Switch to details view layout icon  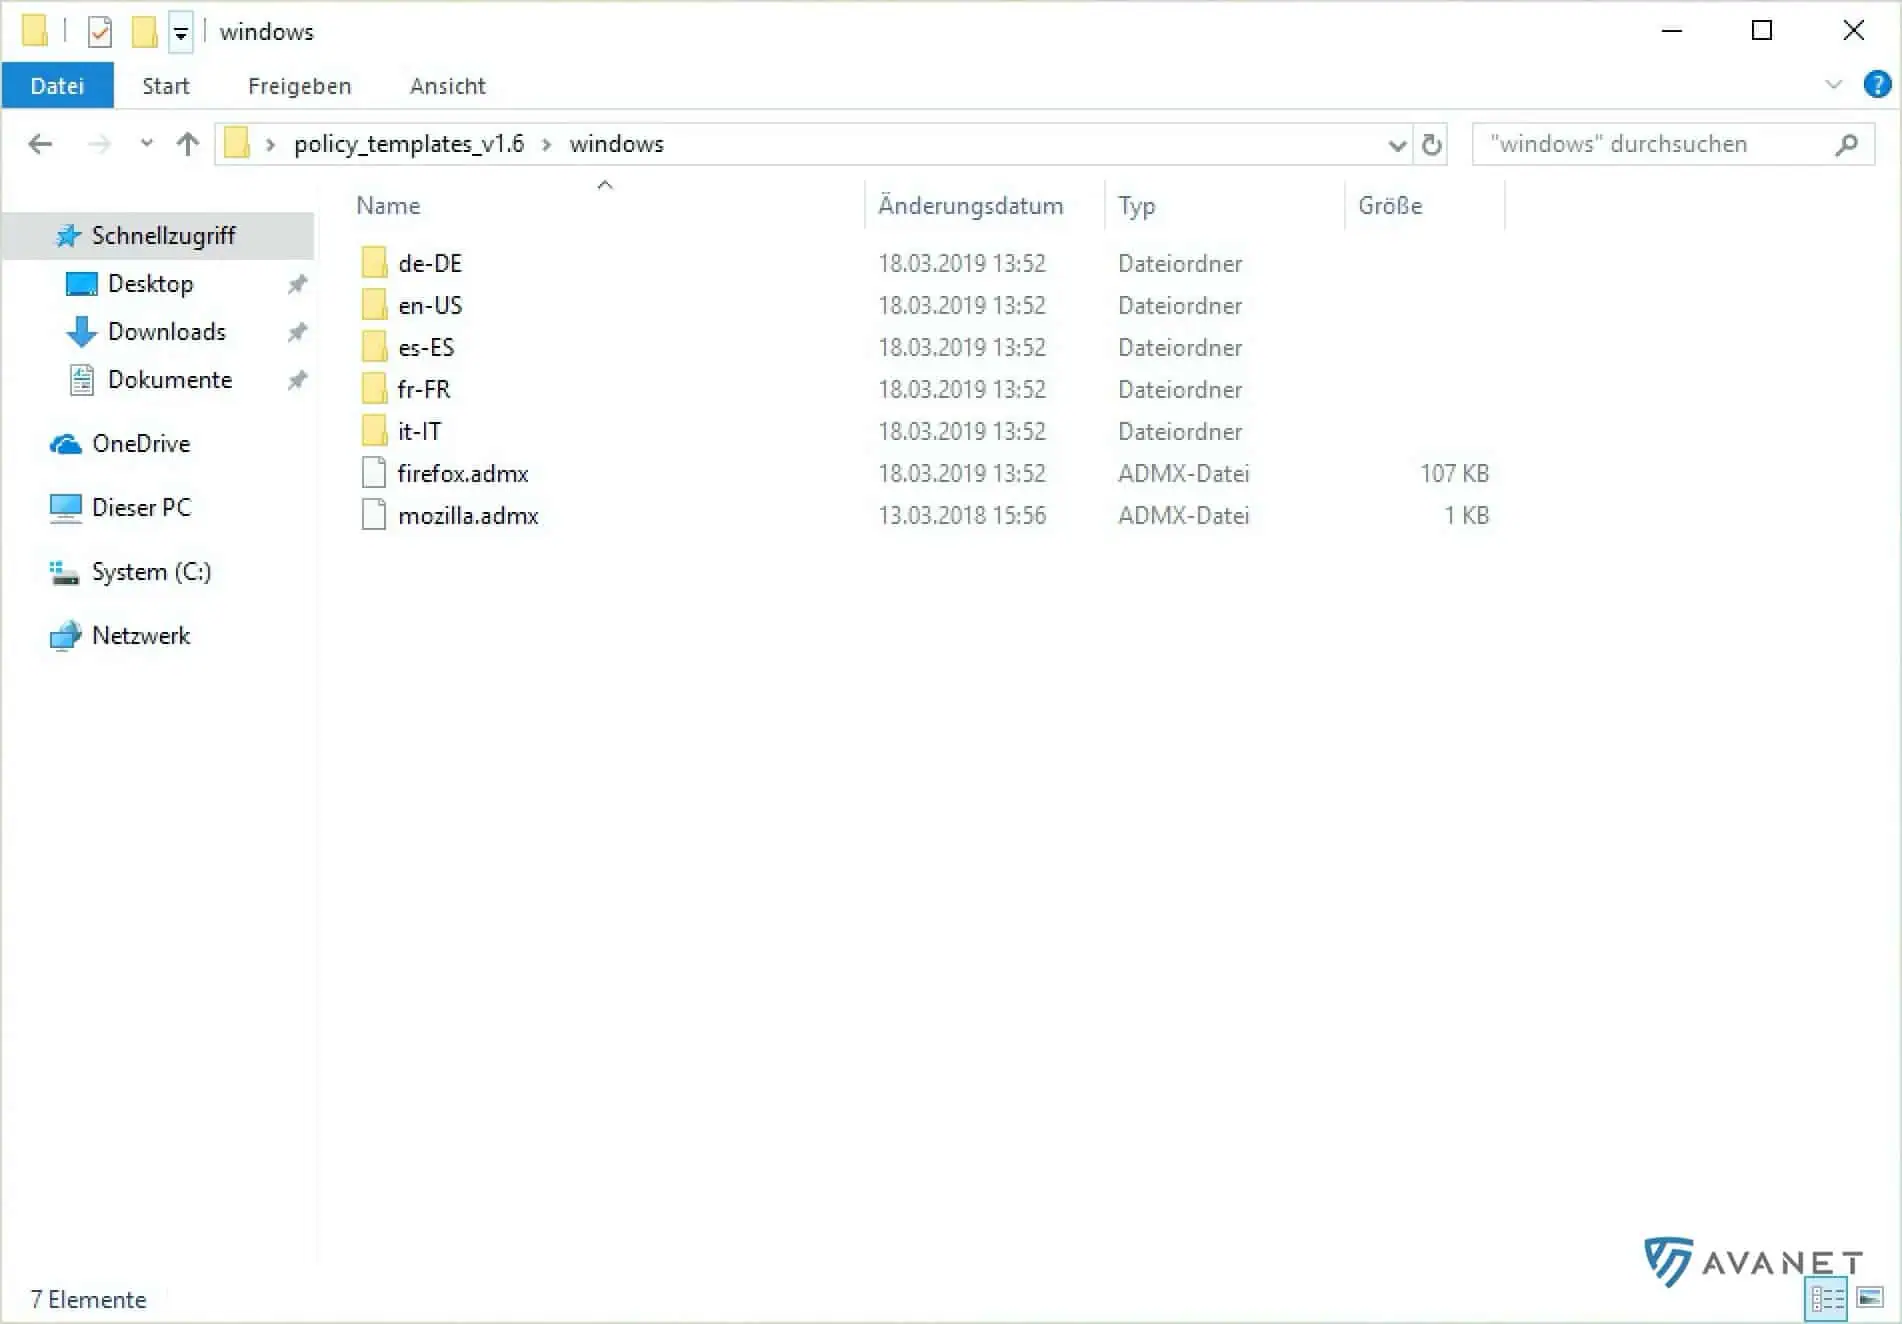1828,1299
